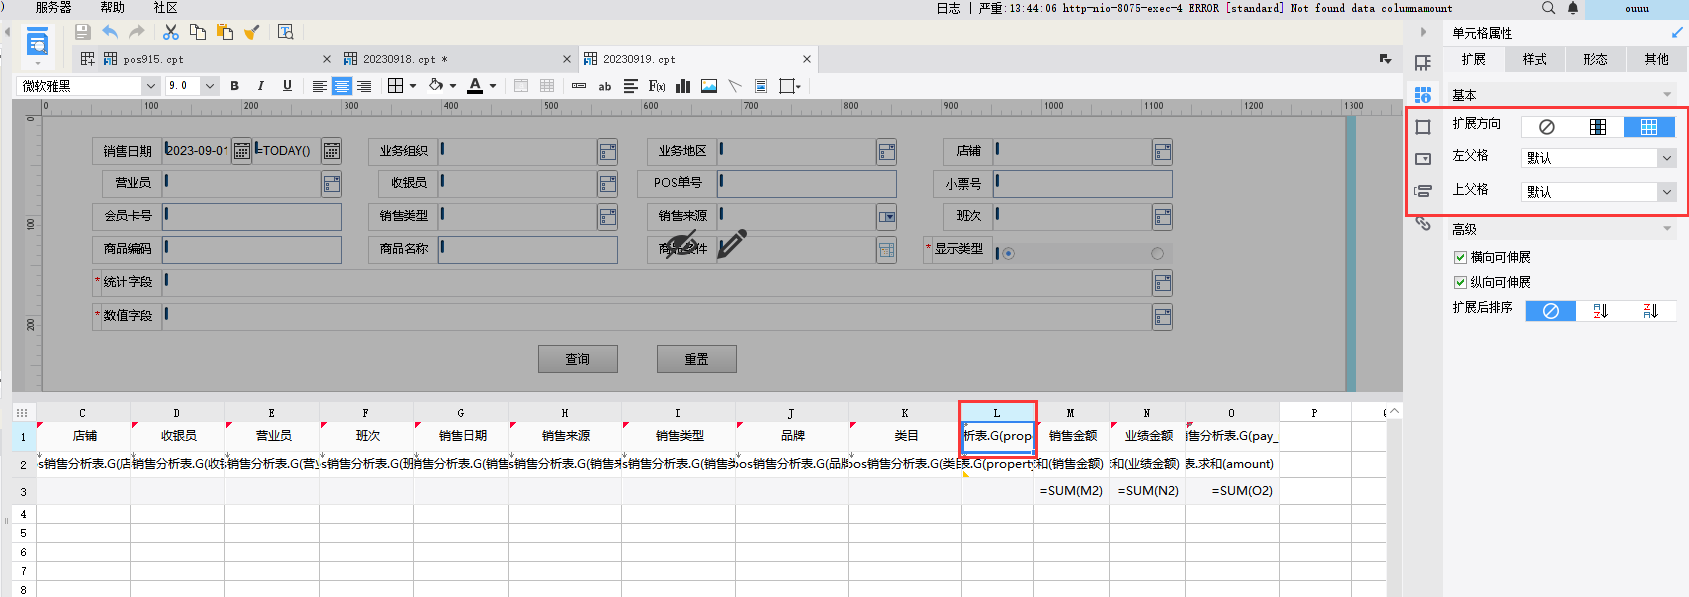This screenshot has height=597, width=1689.
Task: Insert a formula with the F(x) icon
Action: (x=657, y=86)
